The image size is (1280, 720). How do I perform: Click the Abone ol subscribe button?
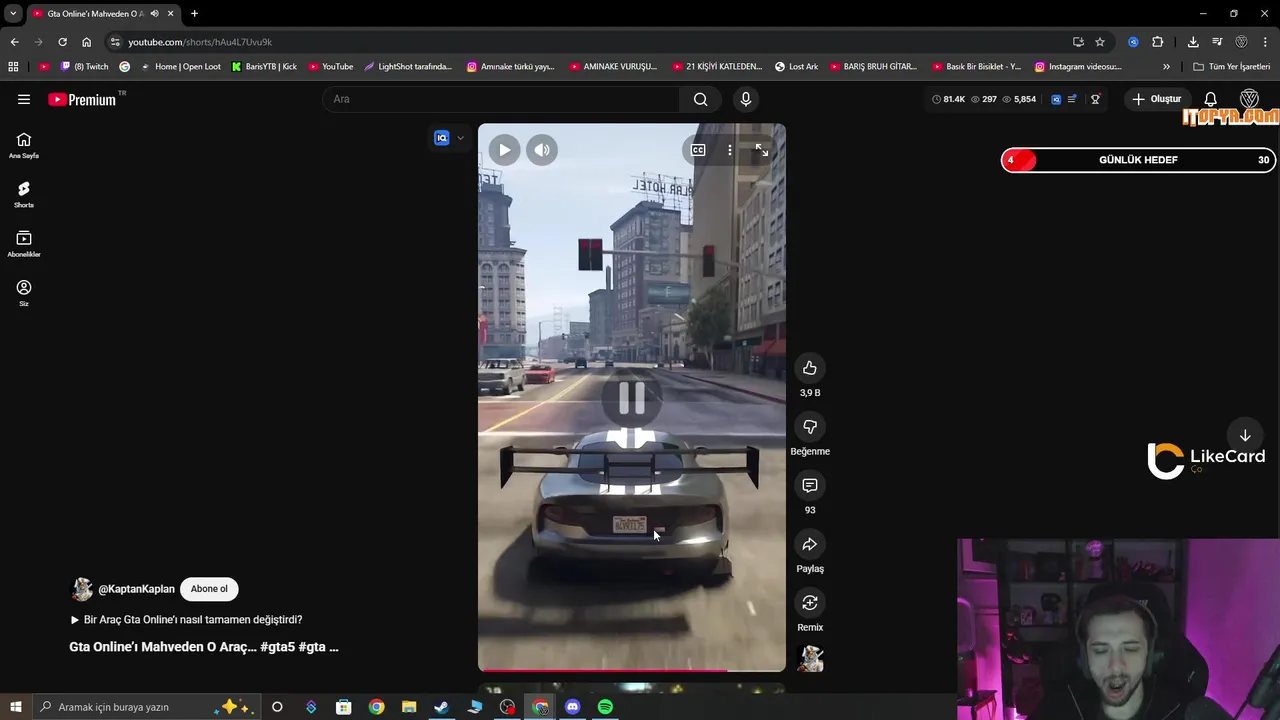pyautogui.click(x=209, y=589)
